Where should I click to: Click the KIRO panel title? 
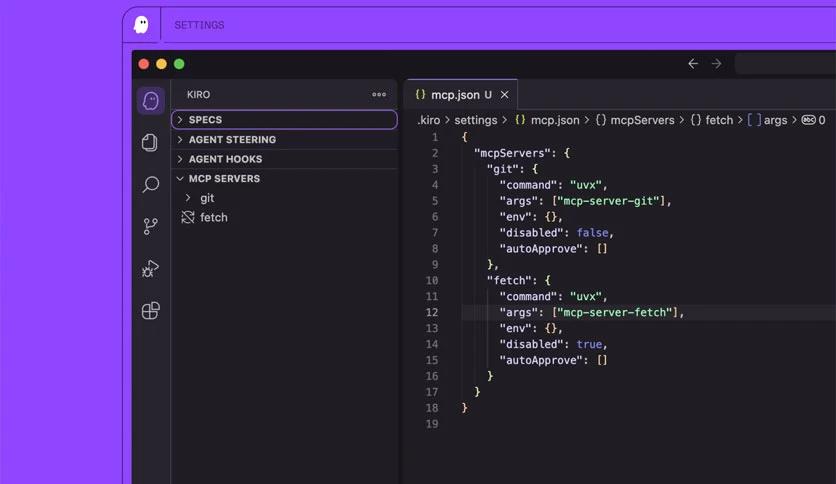[x=198, y=94]
